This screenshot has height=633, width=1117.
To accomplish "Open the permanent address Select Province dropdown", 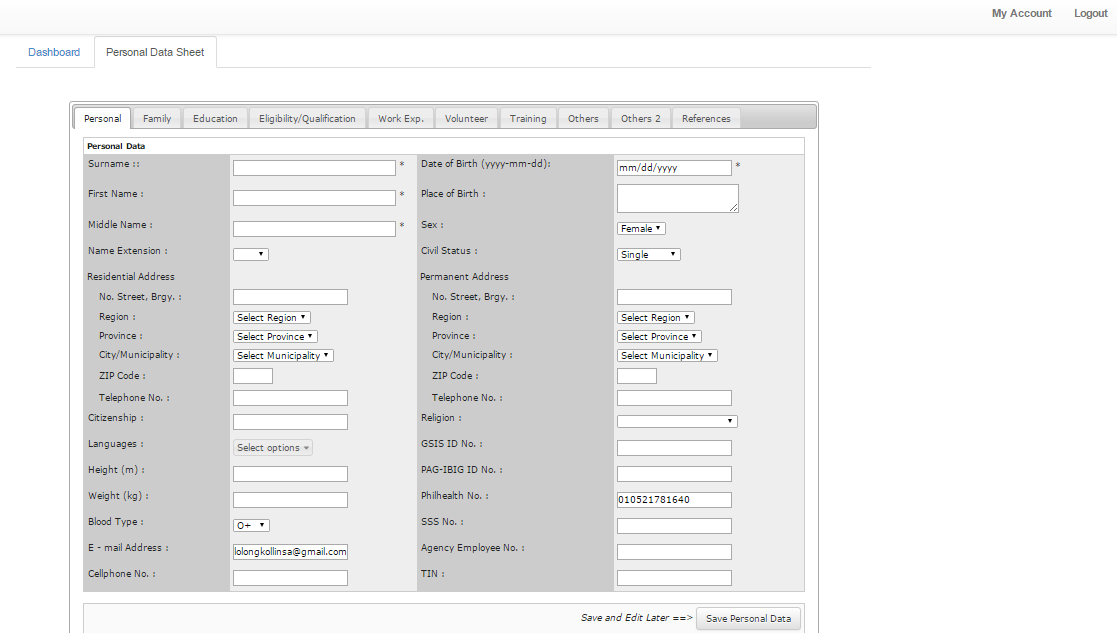I will [x=658, y=336].
